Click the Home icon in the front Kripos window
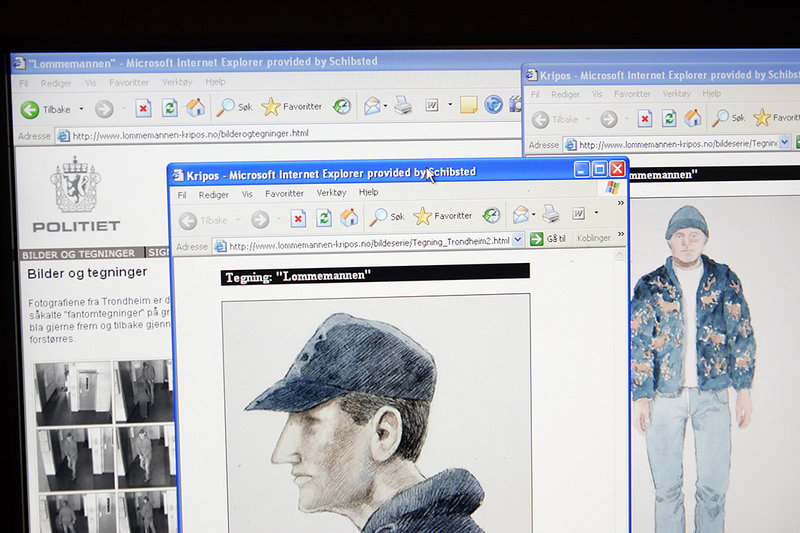The image size is (800, 533). coord(349,218)
